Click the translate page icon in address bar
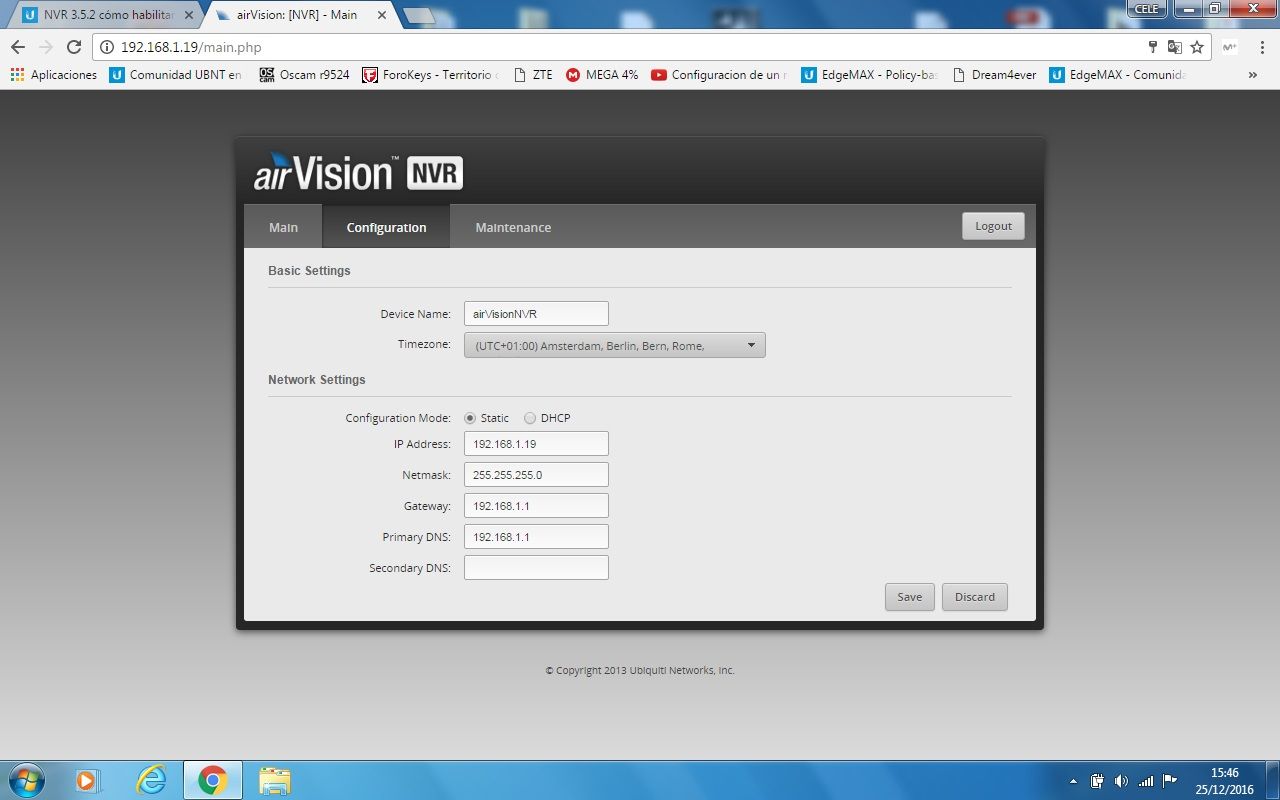The height and width of the screenshot is (800, 1280). (x=1175, y=47)
